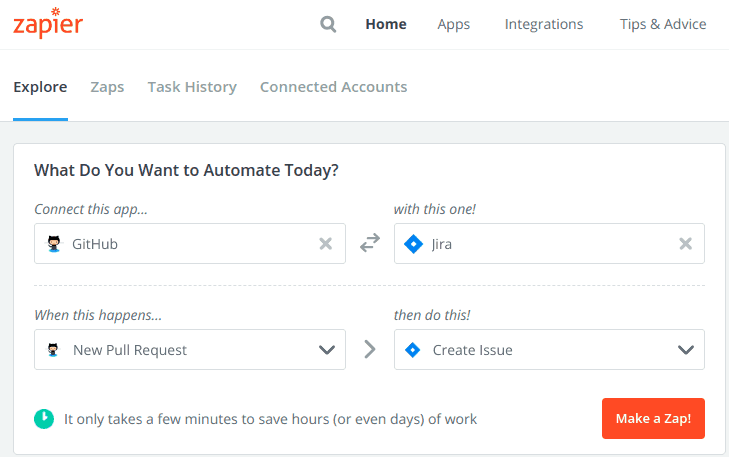The height and width of the screenshot is (457, 729).
Task: Click the right chevron between trigger and action
Action: 370,349
